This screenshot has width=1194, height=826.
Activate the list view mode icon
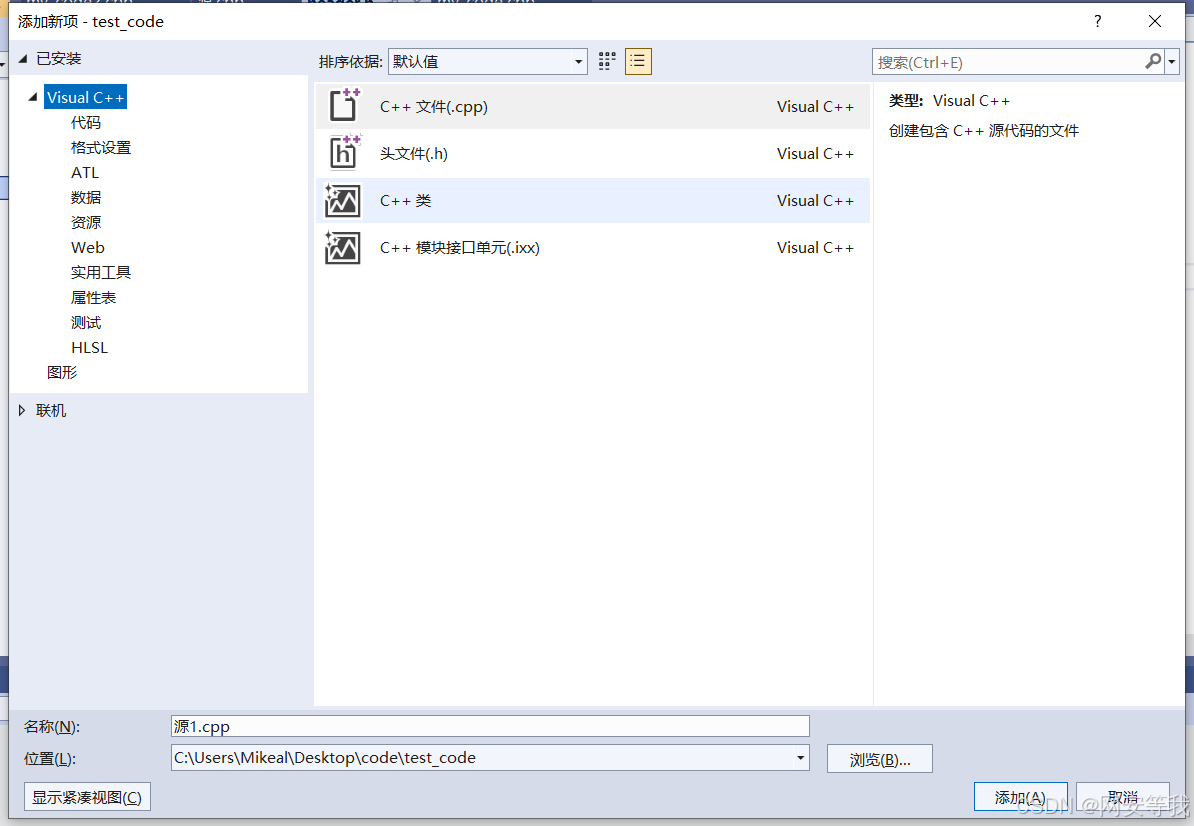pyautogui.click(x=638, y=61)
